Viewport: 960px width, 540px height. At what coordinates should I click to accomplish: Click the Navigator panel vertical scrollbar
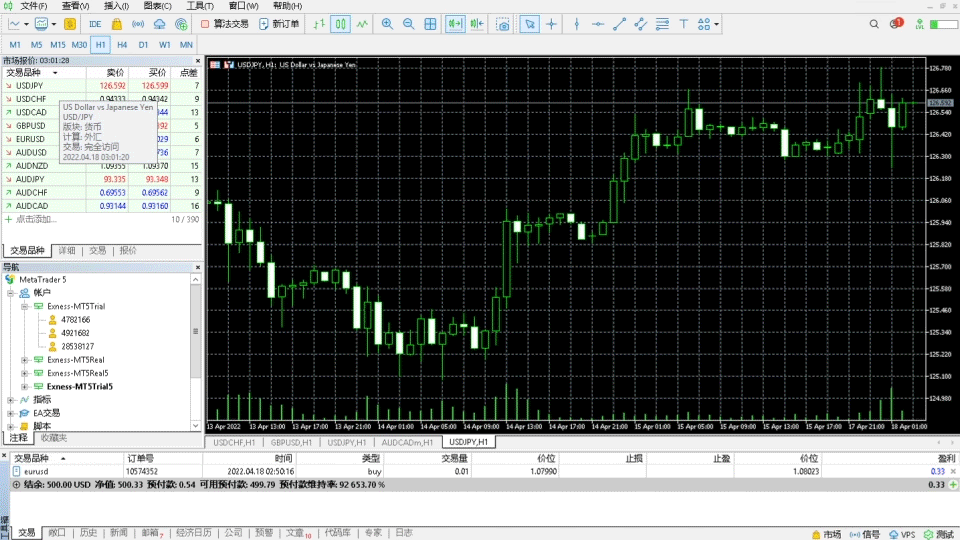pos(195,350)
